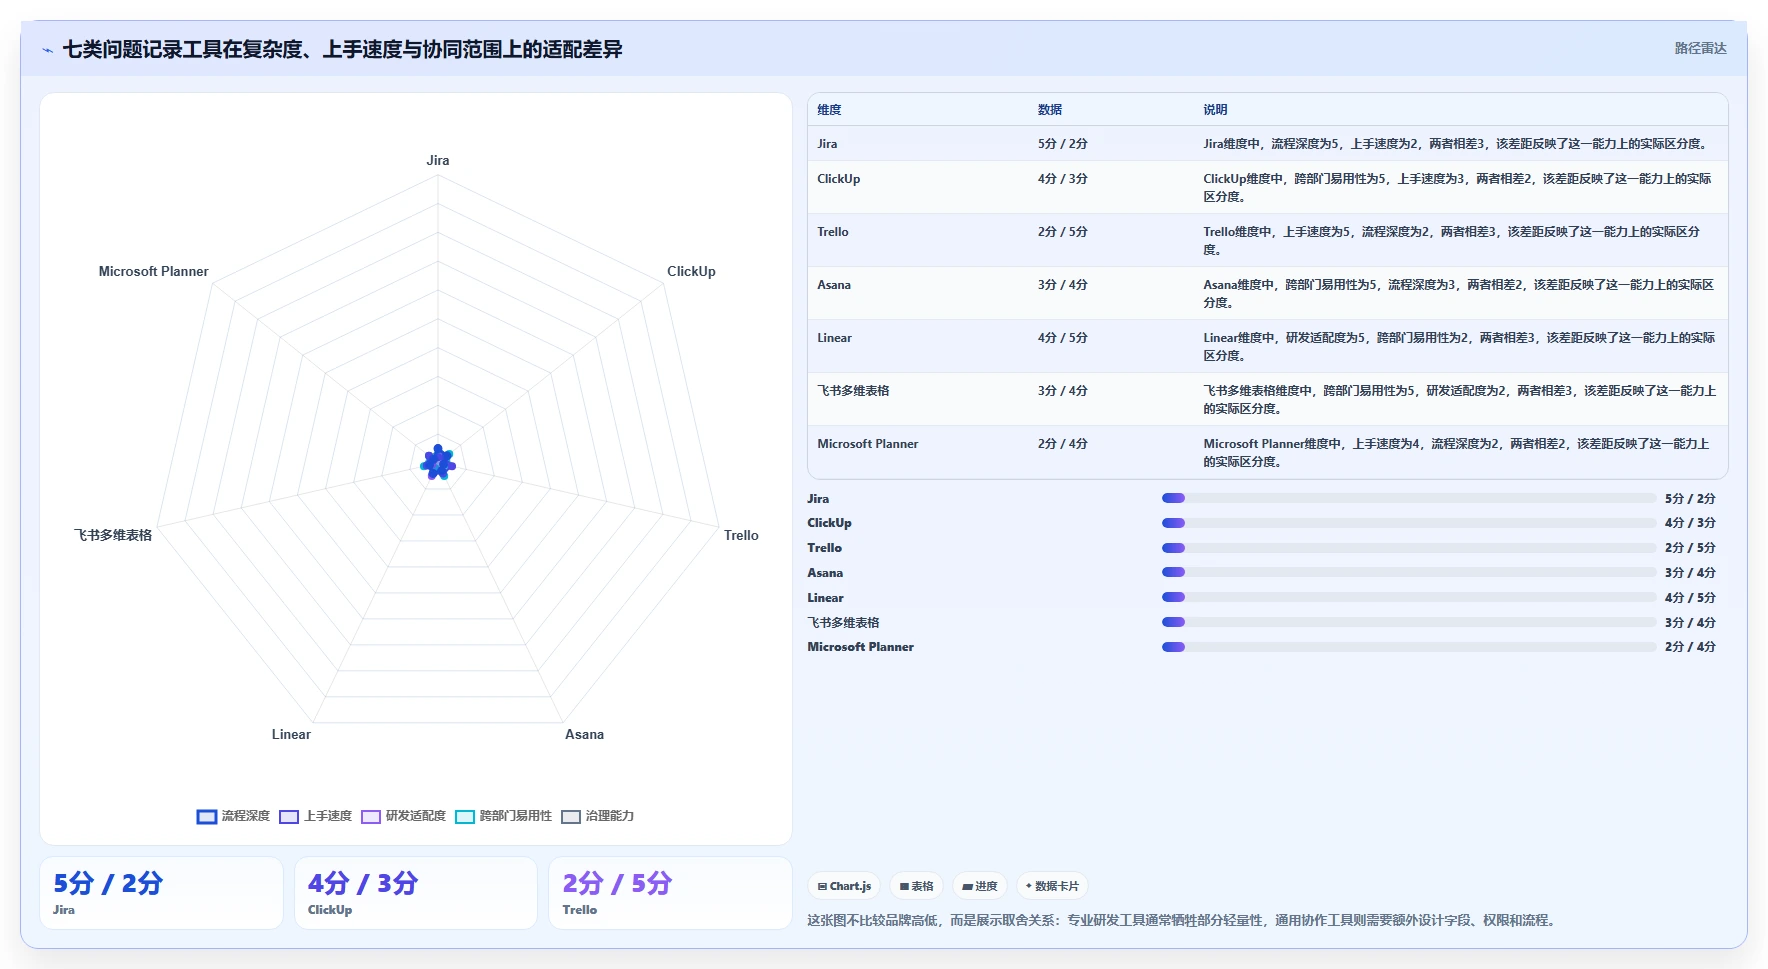Click the 路径雷达 label in header
Screen dimensions: 1768x969
click(x=1701, y=48)
